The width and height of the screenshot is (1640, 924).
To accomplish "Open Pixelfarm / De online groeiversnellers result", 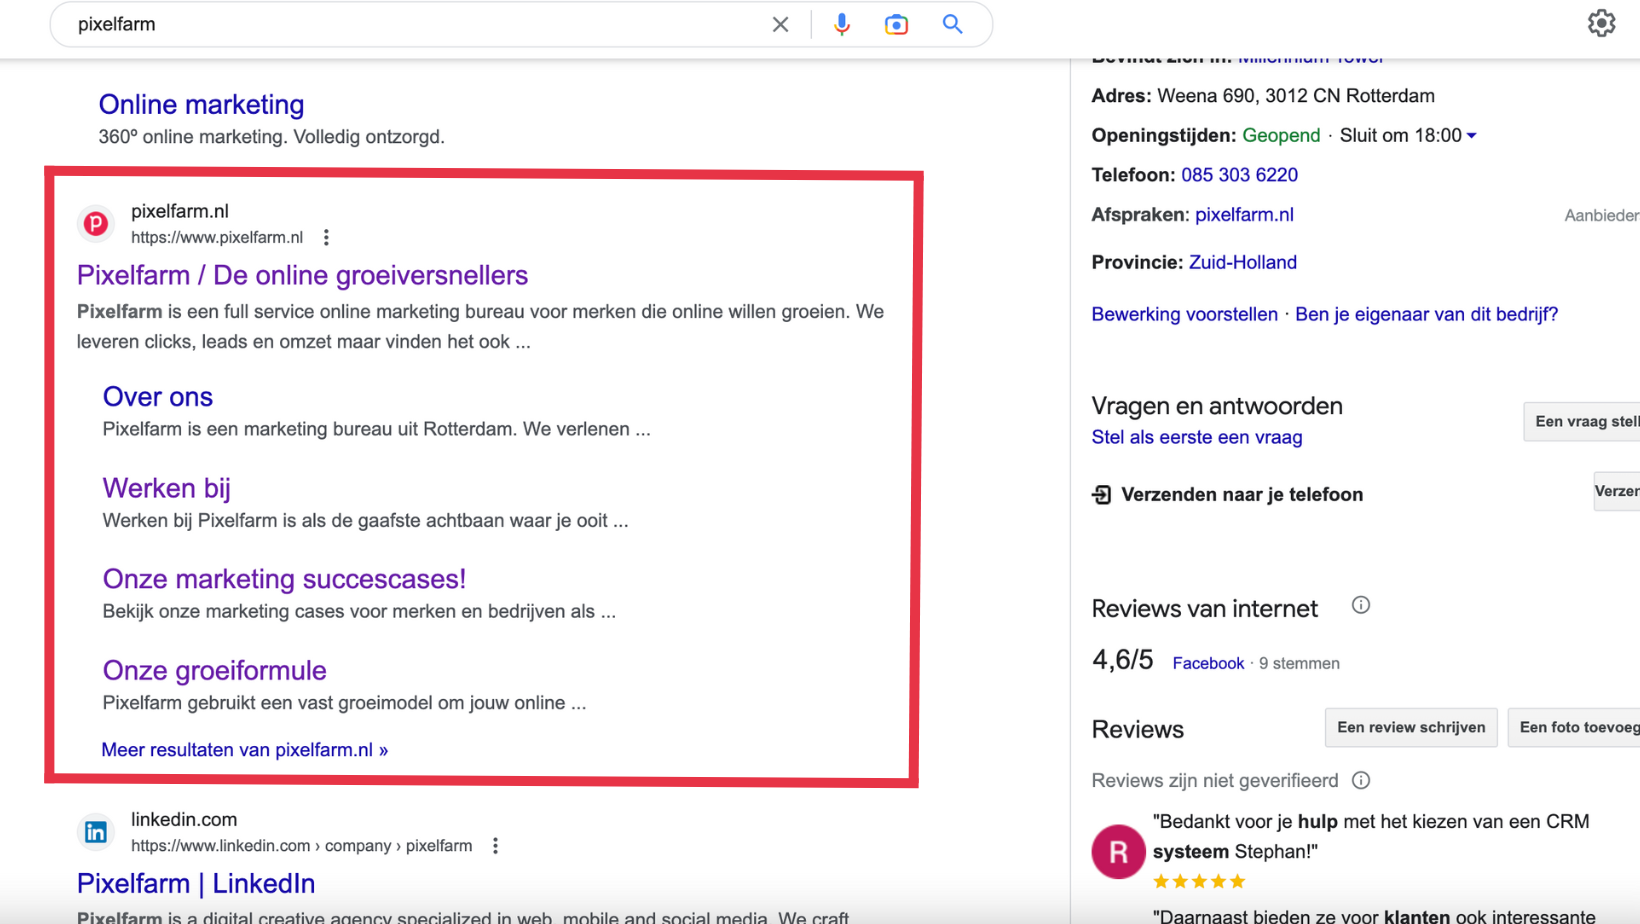I will [302, 275].
